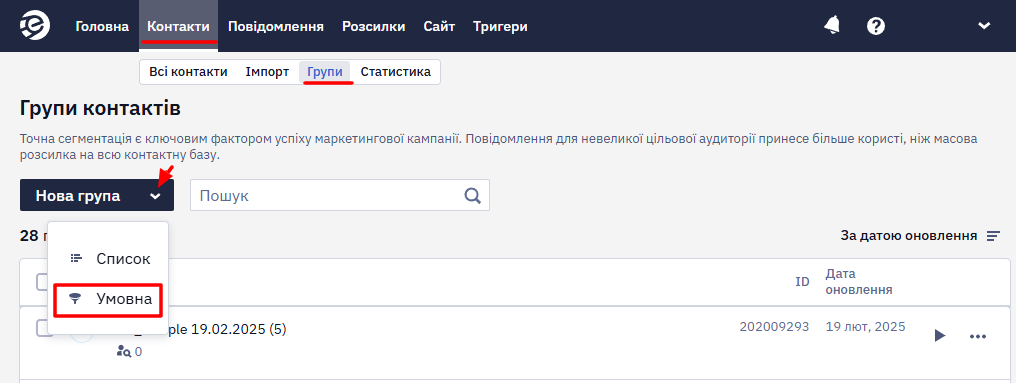Viewport: 1016px width, 383px height.
Task: Click into the Пошук search field
Action: 327,196
